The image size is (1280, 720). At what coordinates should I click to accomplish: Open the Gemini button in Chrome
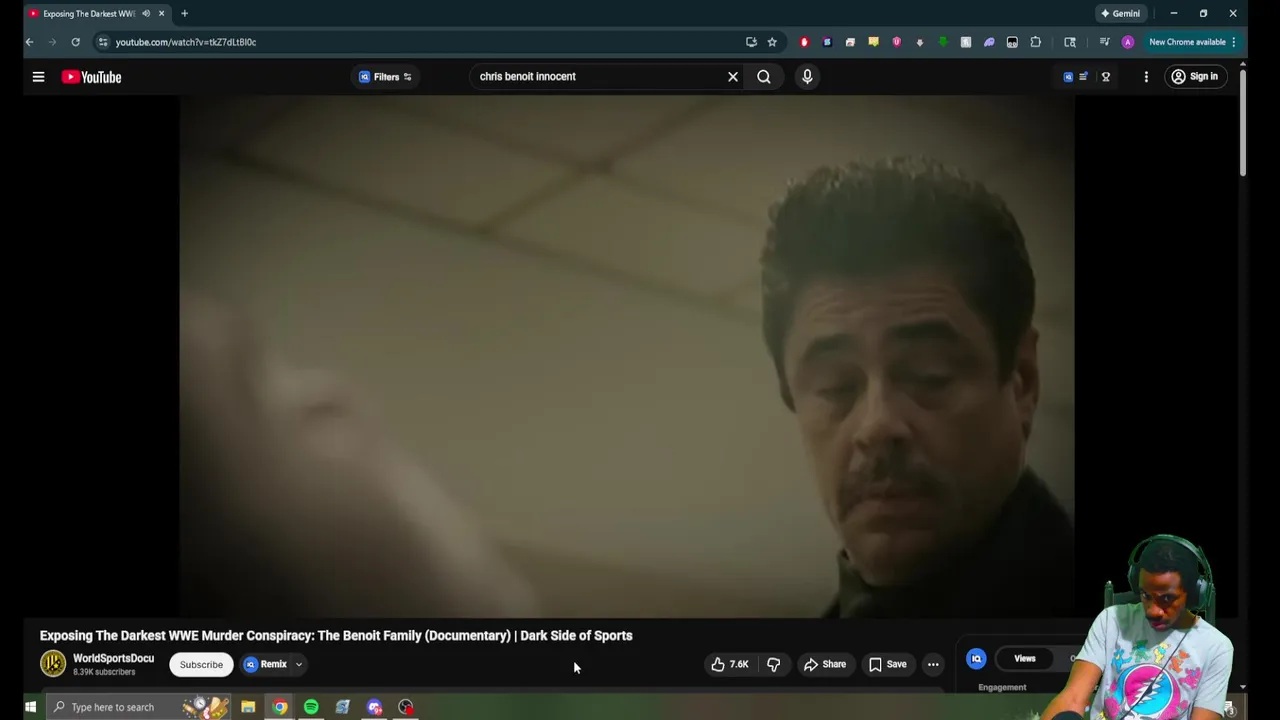coord(1120,13)
